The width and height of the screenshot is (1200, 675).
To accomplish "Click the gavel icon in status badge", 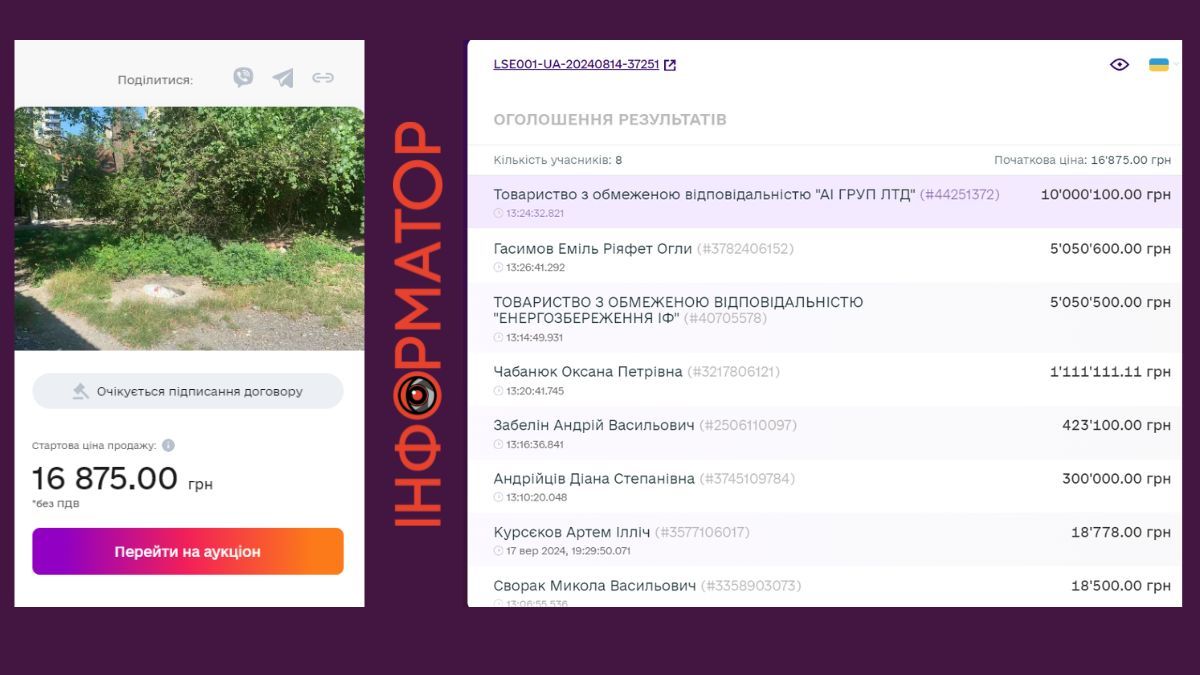I will (x=81, y=392).
